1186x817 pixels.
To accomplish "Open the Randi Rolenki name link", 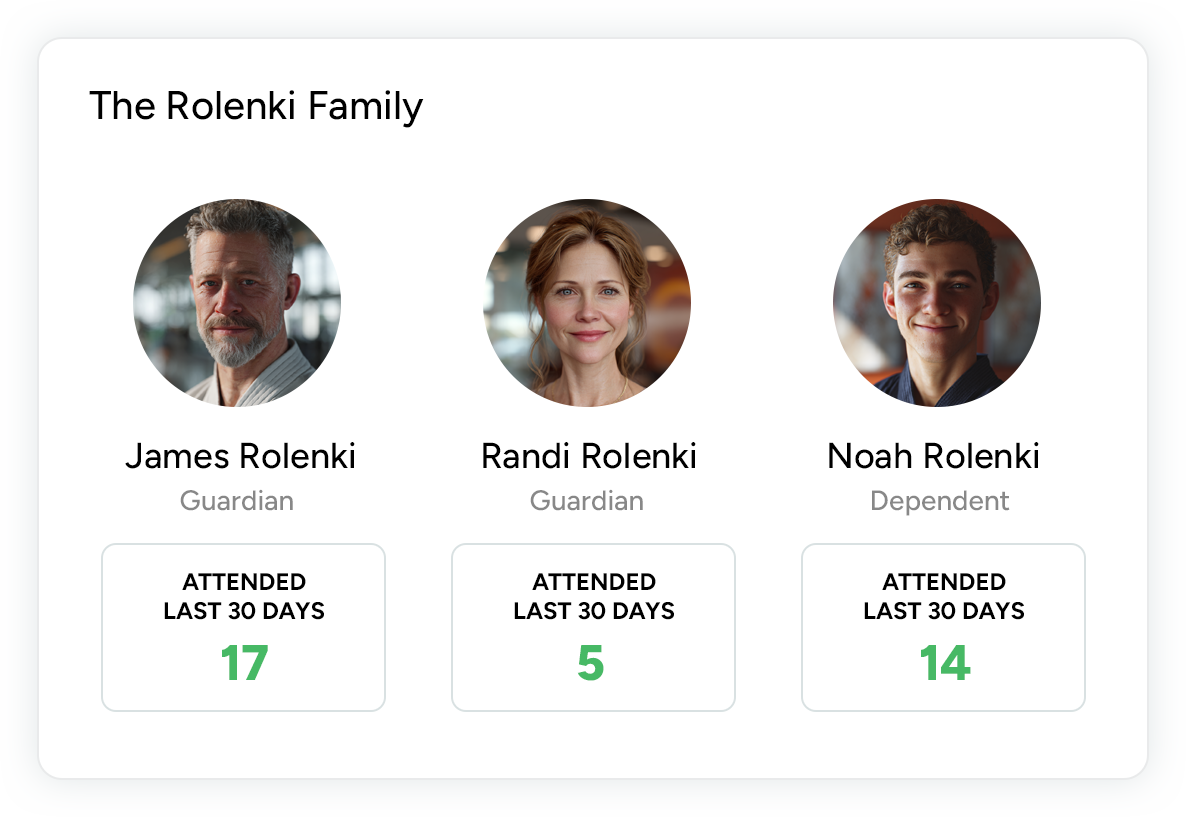I will click(x=588, y=456).
